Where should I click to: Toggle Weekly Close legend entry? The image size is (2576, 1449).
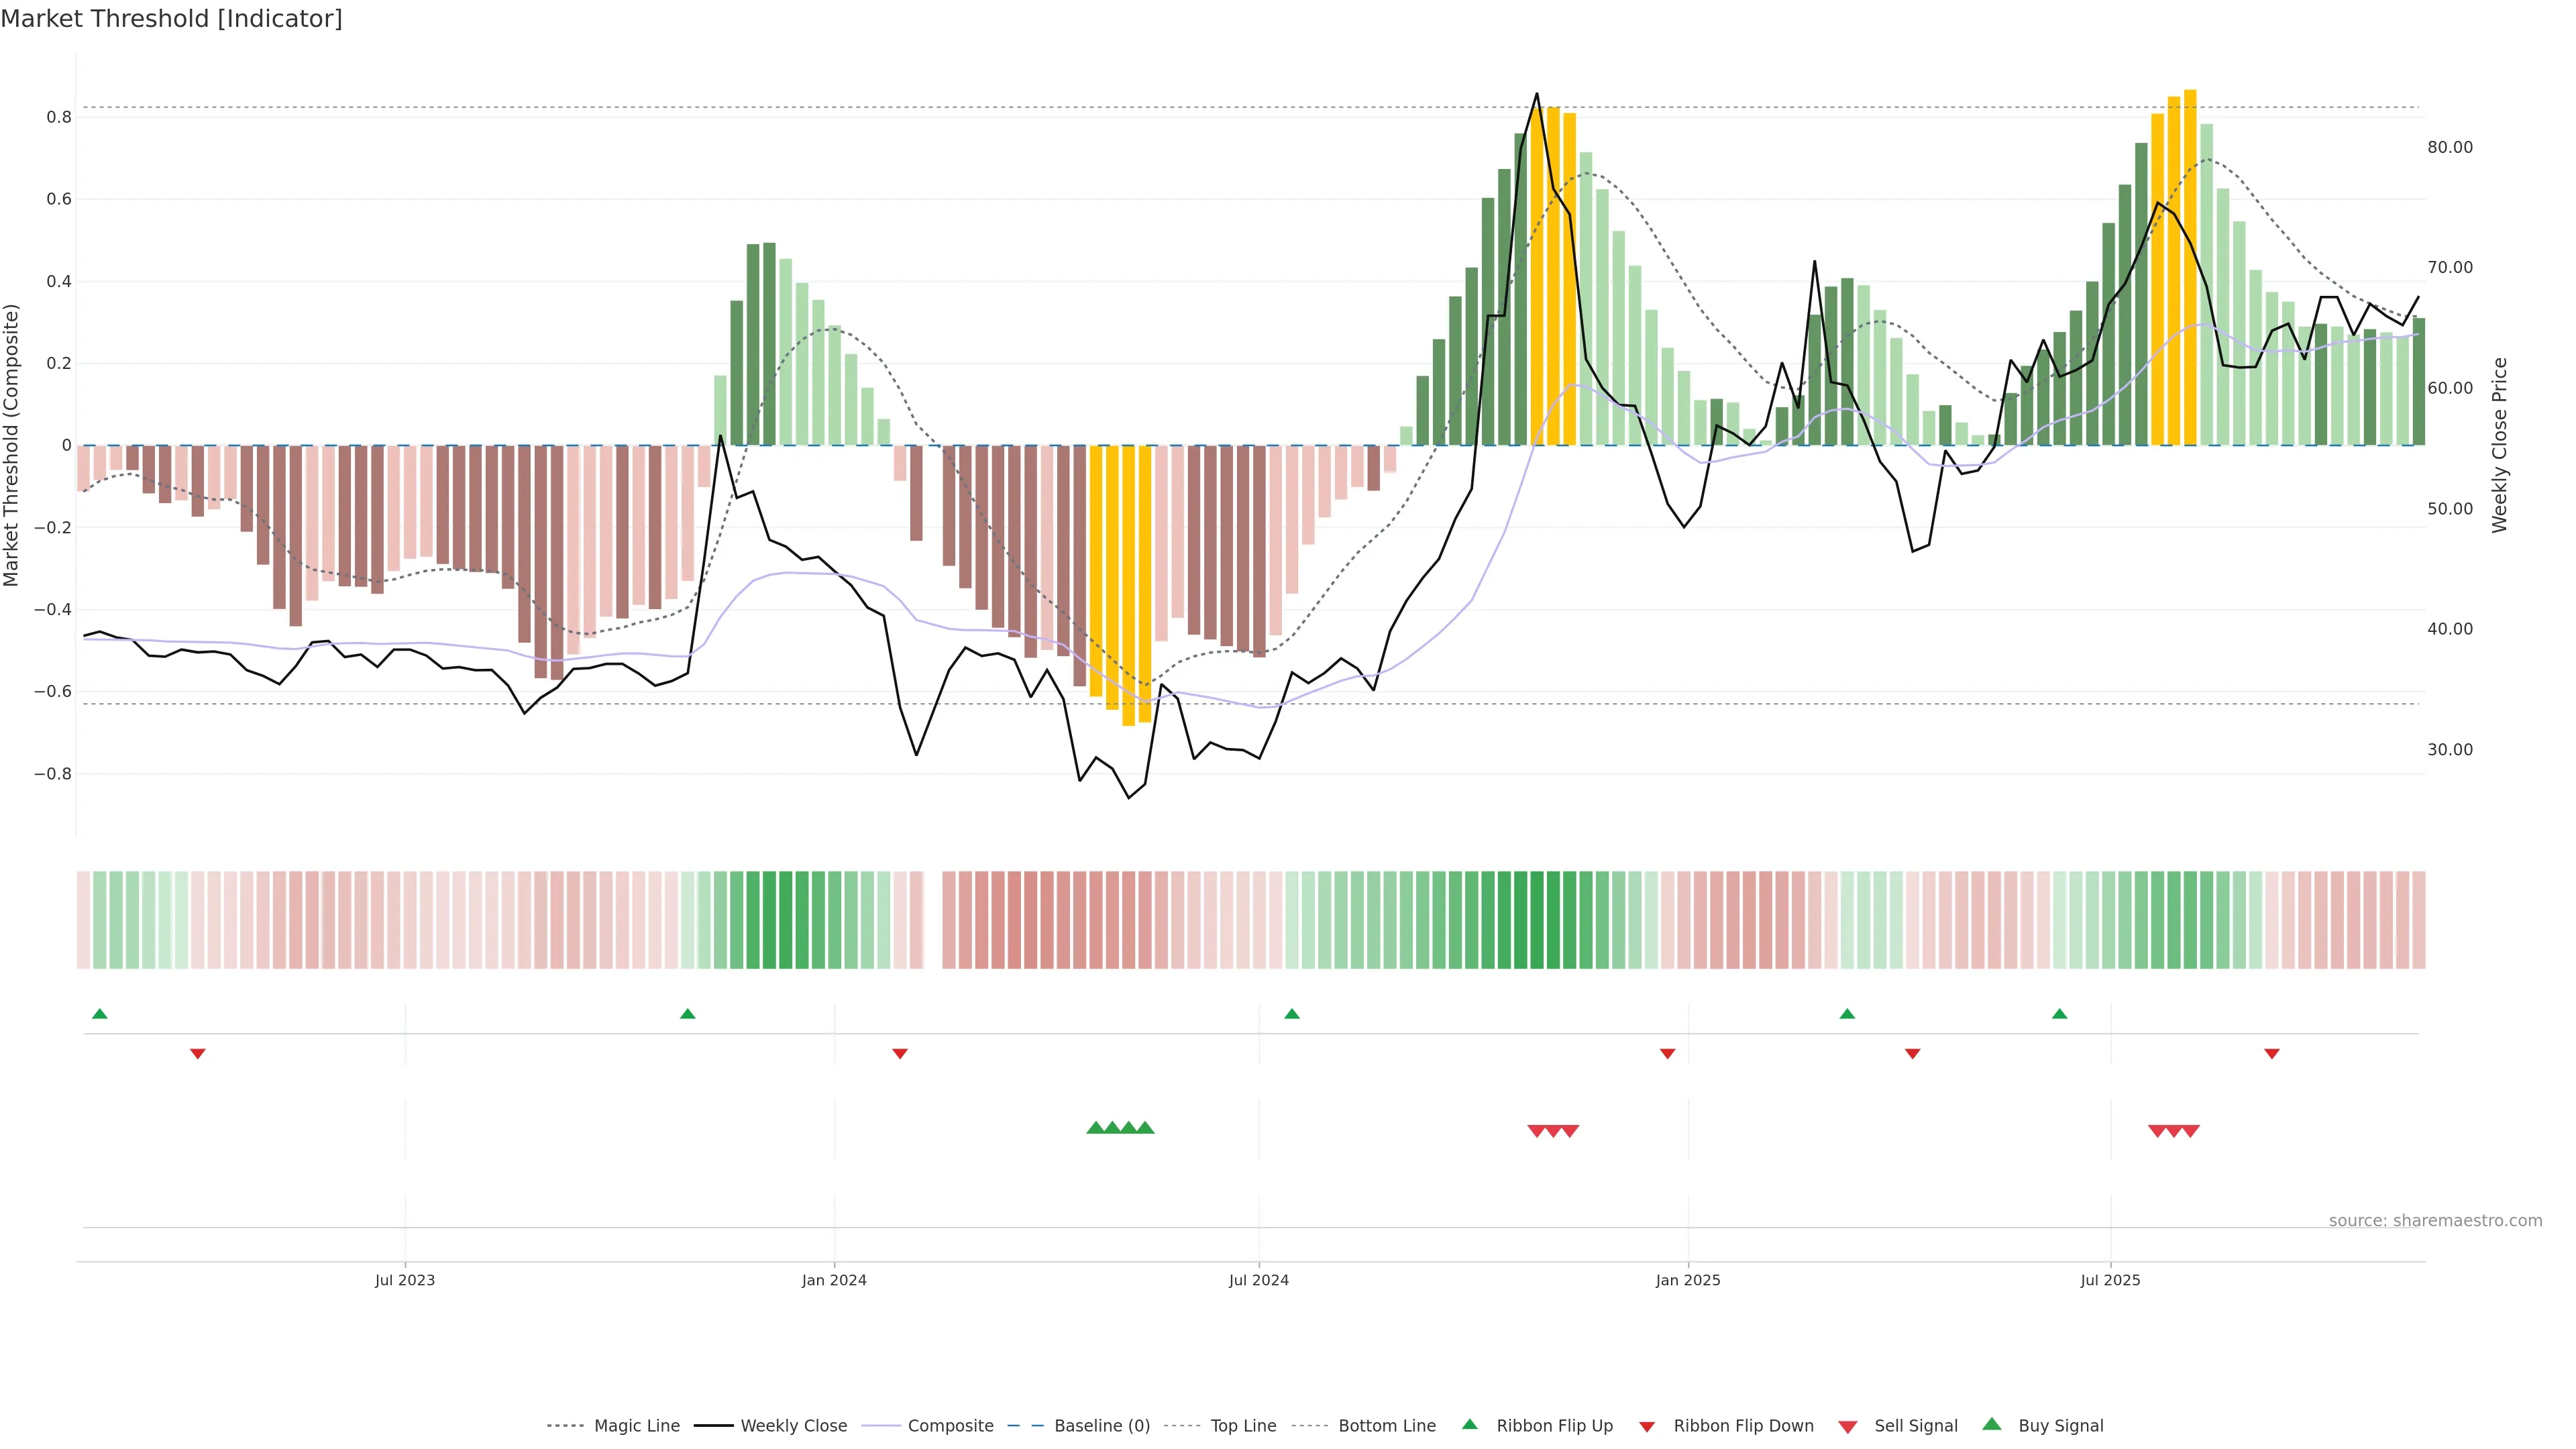(x=793, y=1426)
